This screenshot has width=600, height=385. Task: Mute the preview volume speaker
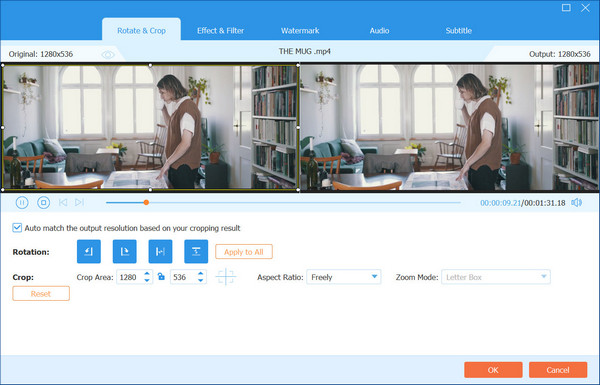point(577,202)
